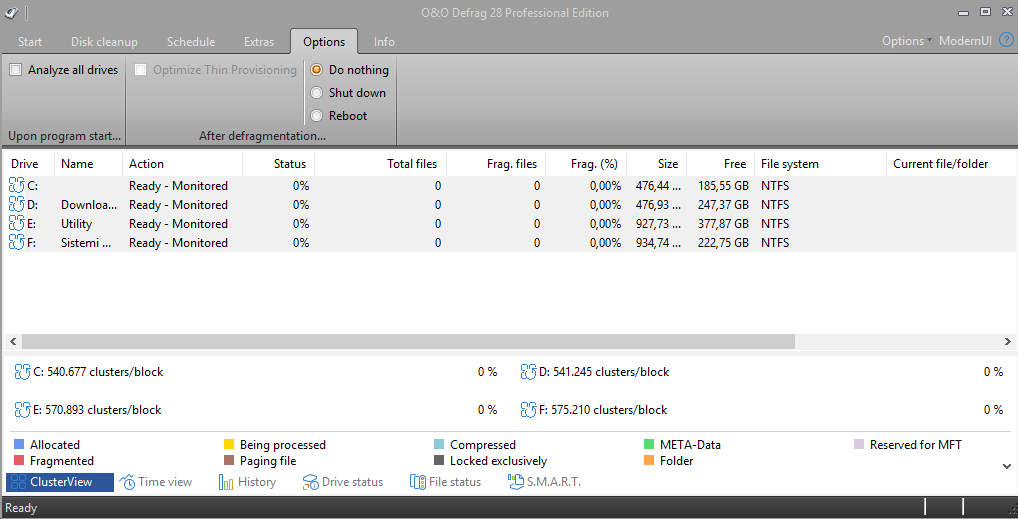Open the History view
Viewport: 1018px width, 519px height.
tap(247, 482)
